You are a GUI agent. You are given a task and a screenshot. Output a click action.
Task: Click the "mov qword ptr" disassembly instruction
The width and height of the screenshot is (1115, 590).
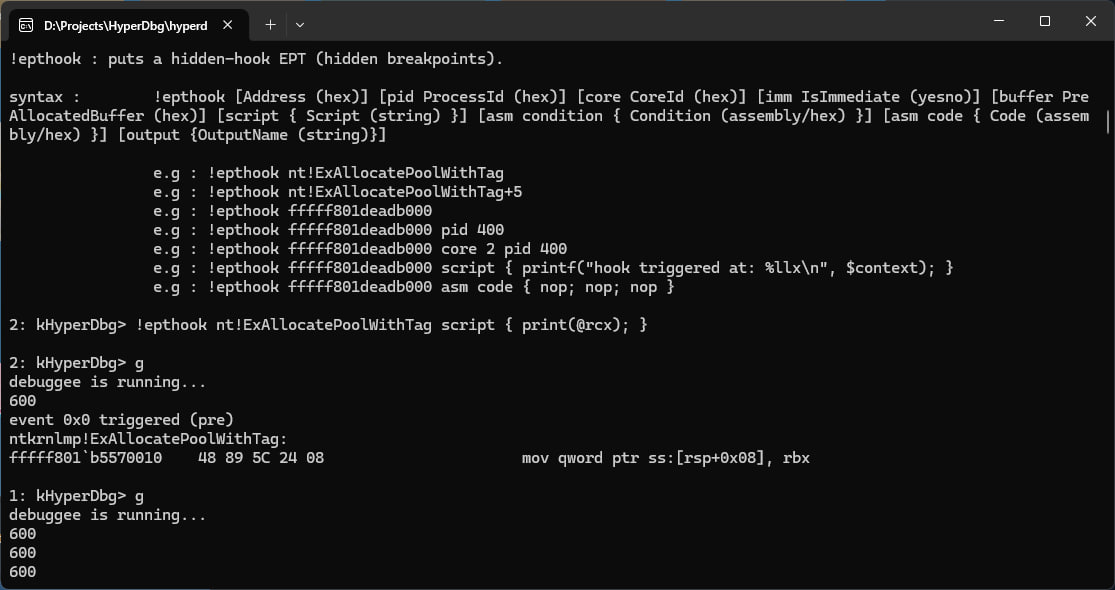tap(666, 458)
